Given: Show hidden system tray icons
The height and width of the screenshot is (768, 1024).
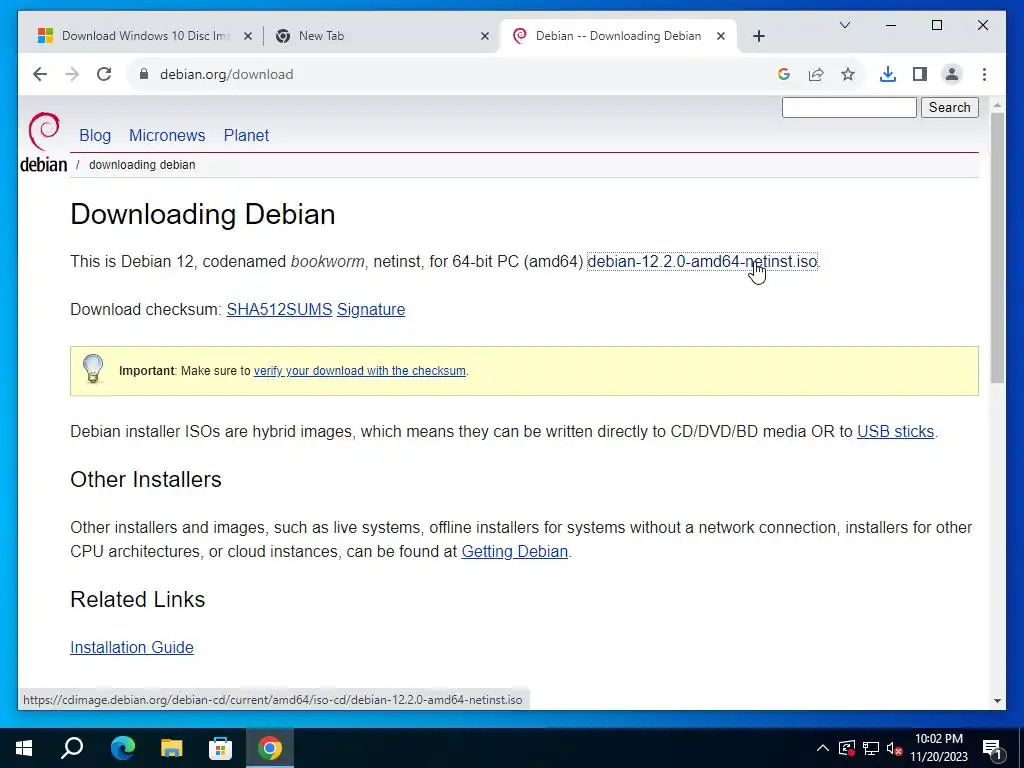Looking at the screenshot, I should 823,748.
